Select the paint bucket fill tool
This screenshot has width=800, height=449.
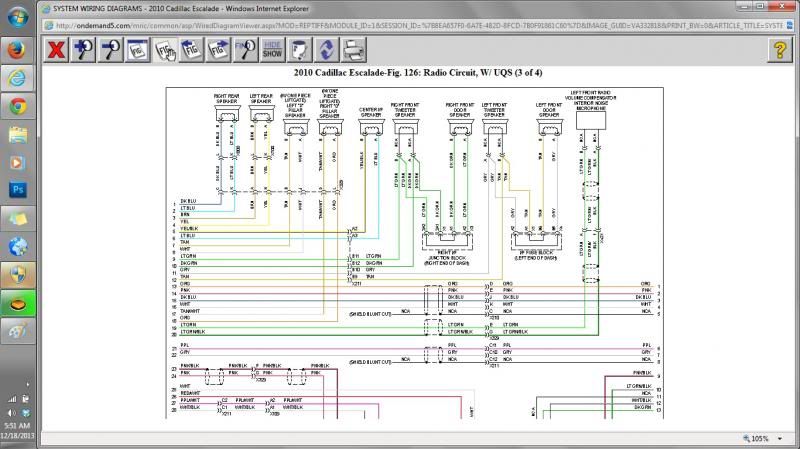click(299, 50)
